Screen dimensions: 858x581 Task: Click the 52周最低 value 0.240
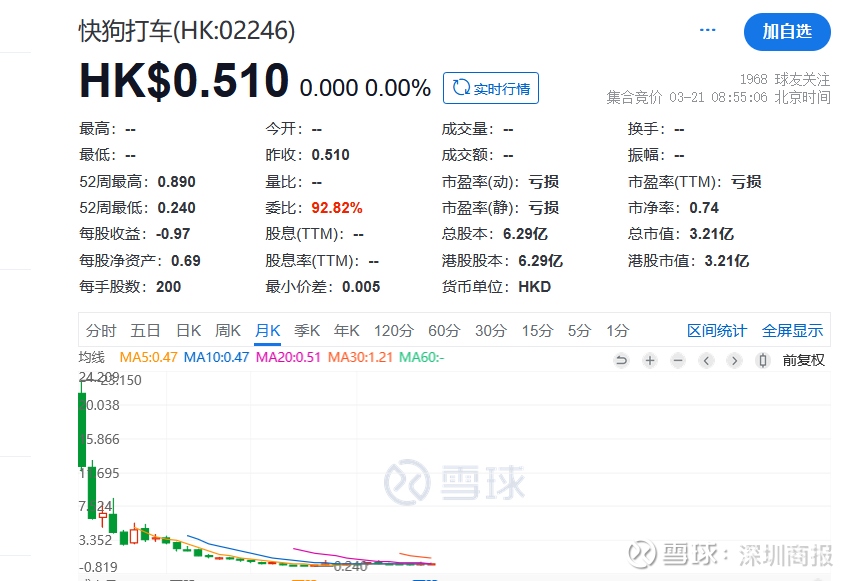pyautogui.click(x=176, y=208)
